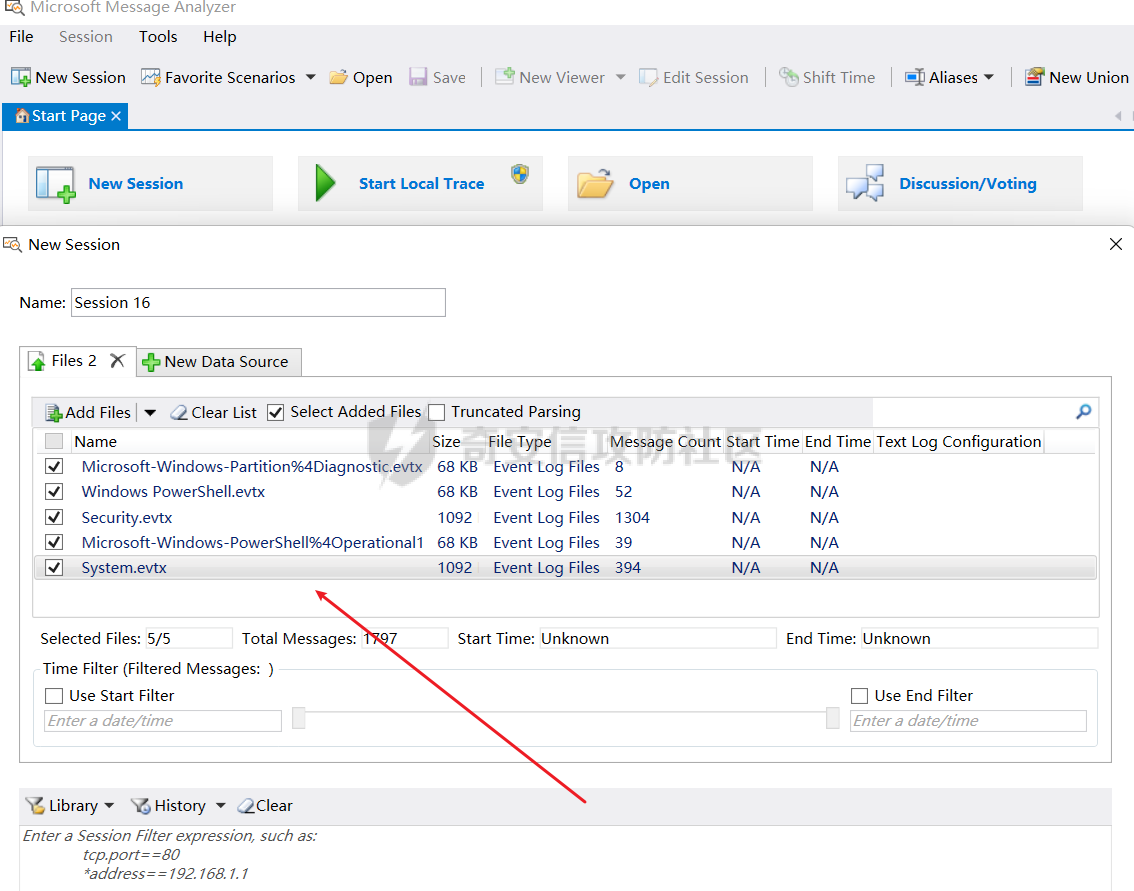Click the Clear filter button

tap(265, 805)
